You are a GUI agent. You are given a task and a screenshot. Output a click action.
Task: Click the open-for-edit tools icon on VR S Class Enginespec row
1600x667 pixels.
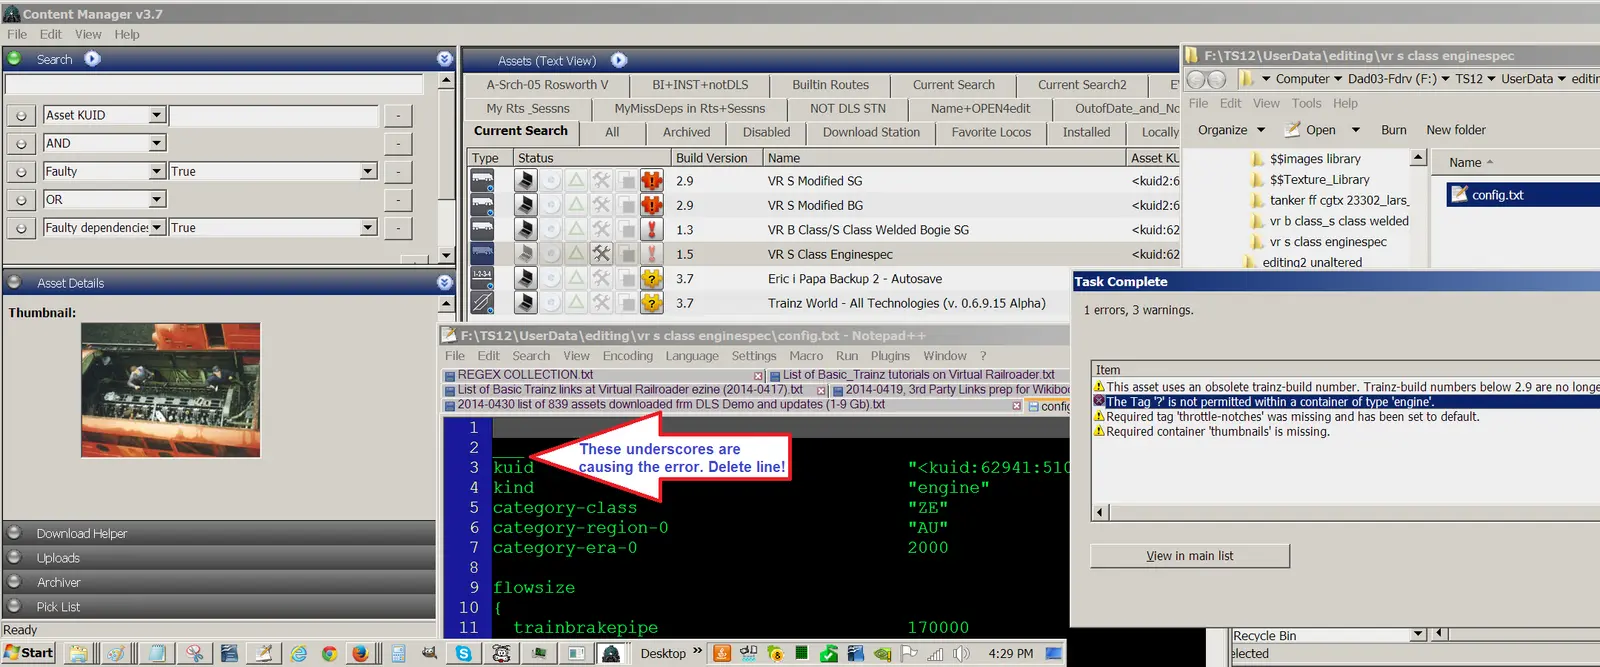[601, 254]
